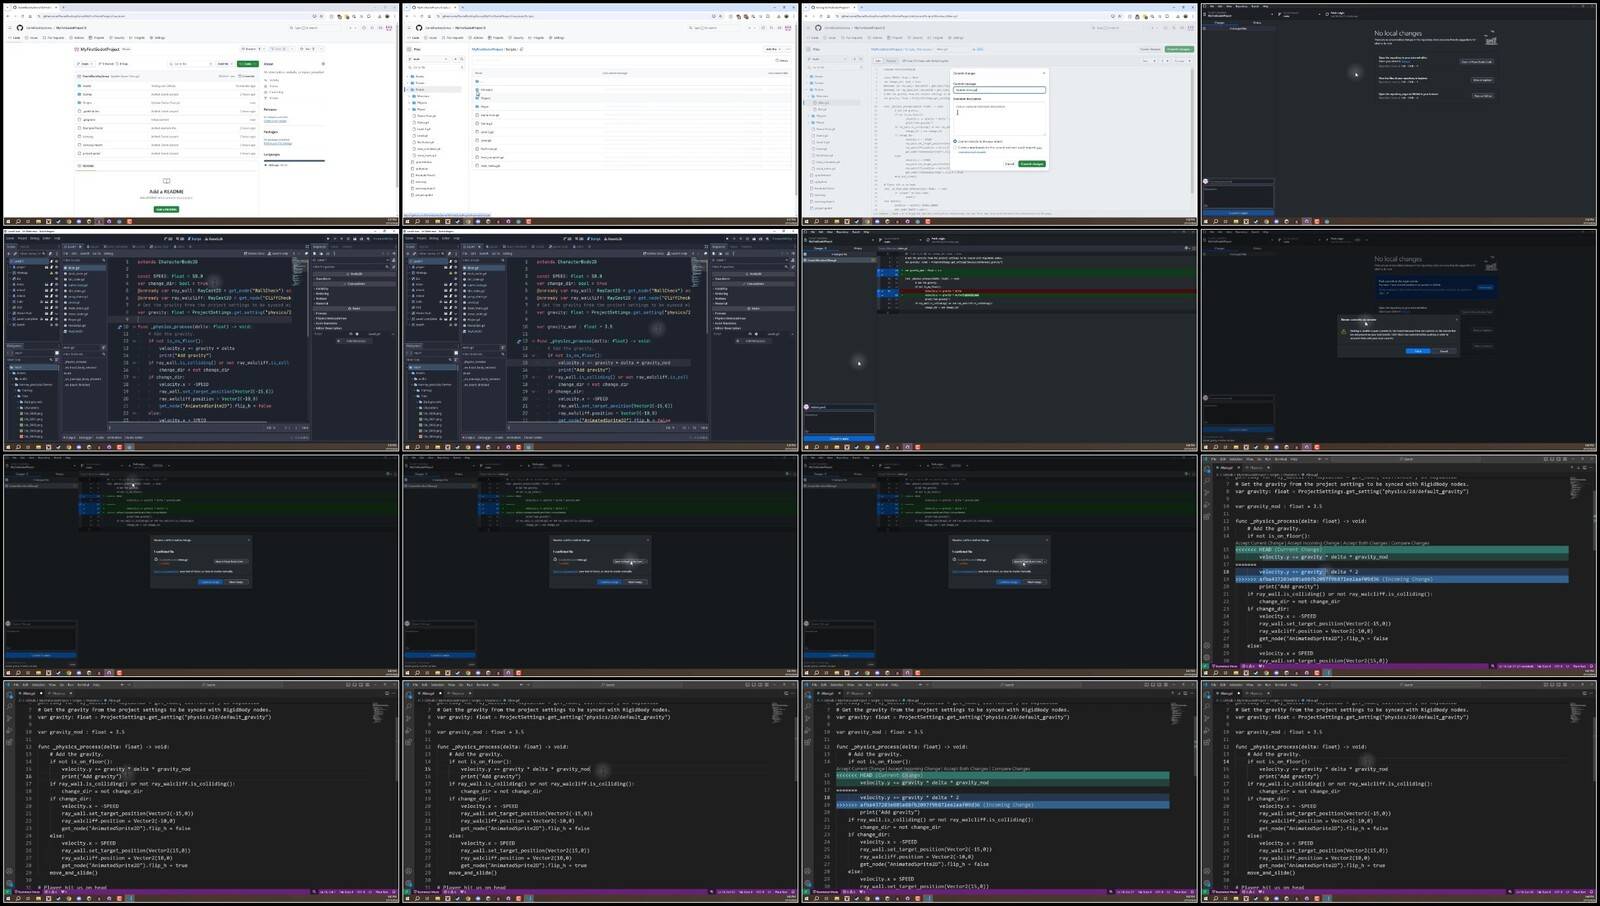Open Source Control icon in third-row VS Code frame
The width and height of the screenshot is (1600, 906).
[x=1207, y=492]
